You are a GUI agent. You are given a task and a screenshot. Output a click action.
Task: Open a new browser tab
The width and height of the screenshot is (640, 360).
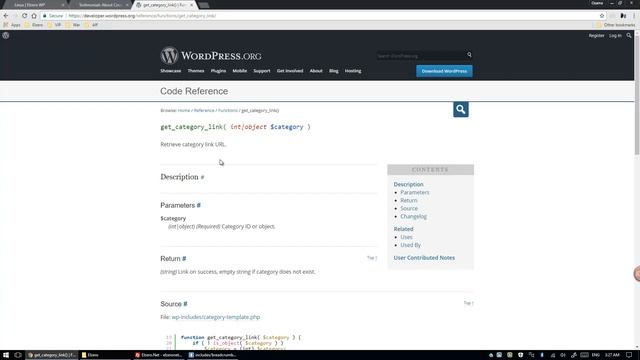(204, 5)
